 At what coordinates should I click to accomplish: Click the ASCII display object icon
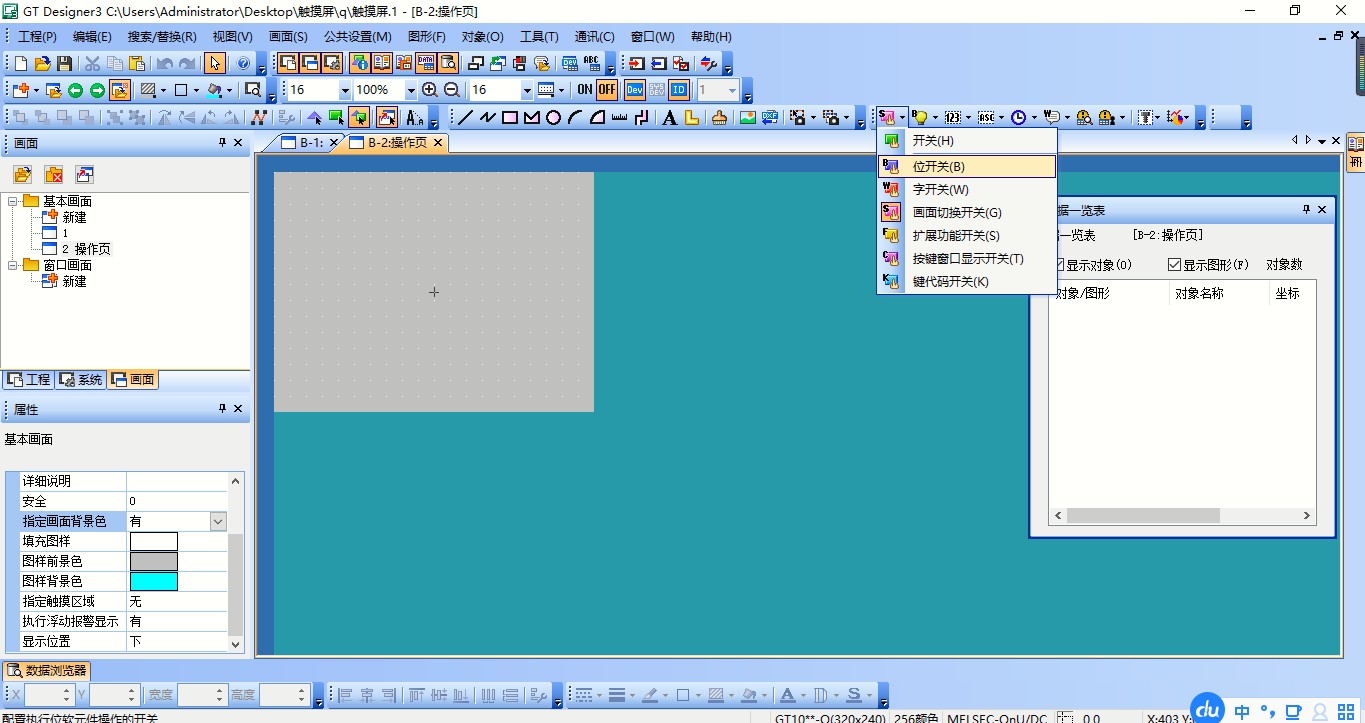tap(986, 117)
